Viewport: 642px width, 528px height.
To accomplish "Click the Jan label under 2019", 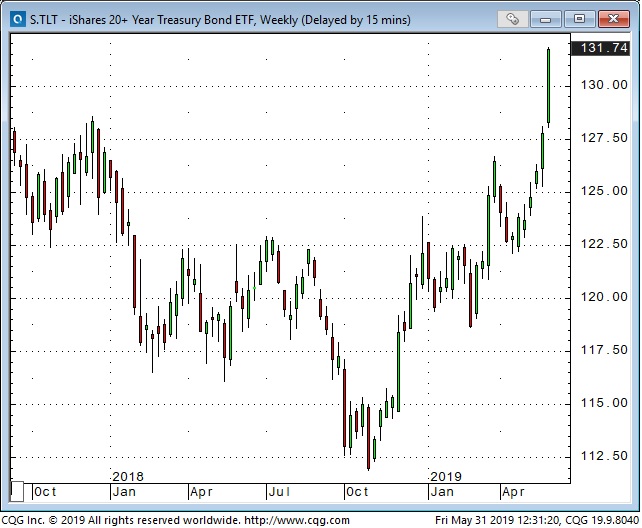I will coord(442,492).
